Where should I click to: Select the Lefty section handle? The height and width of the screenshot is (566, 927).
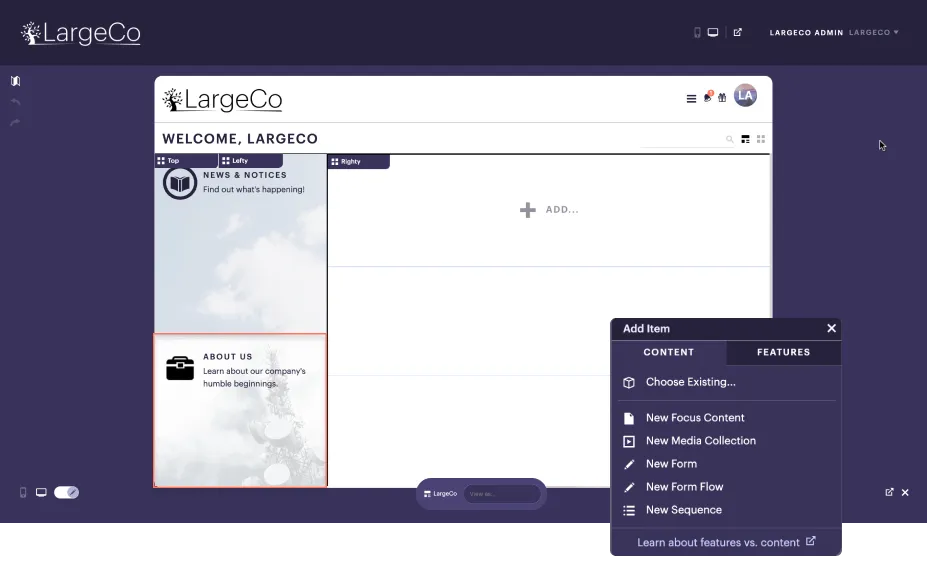coord(251,160)
